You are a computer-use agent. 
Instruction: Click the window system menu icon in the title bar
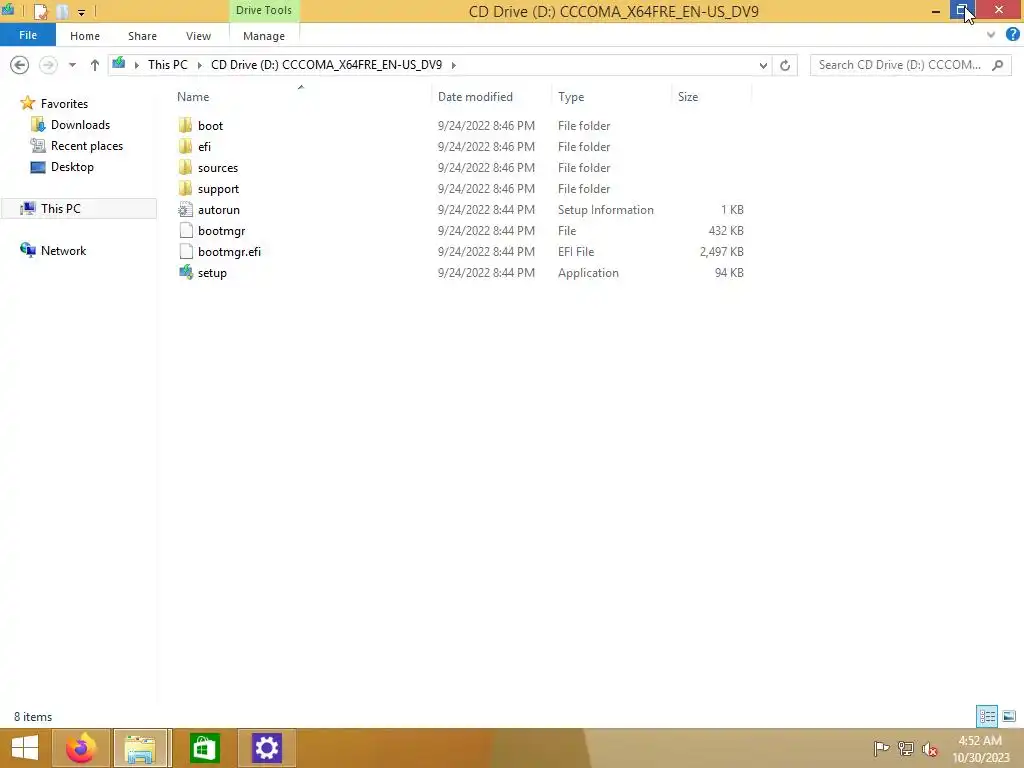8,10
